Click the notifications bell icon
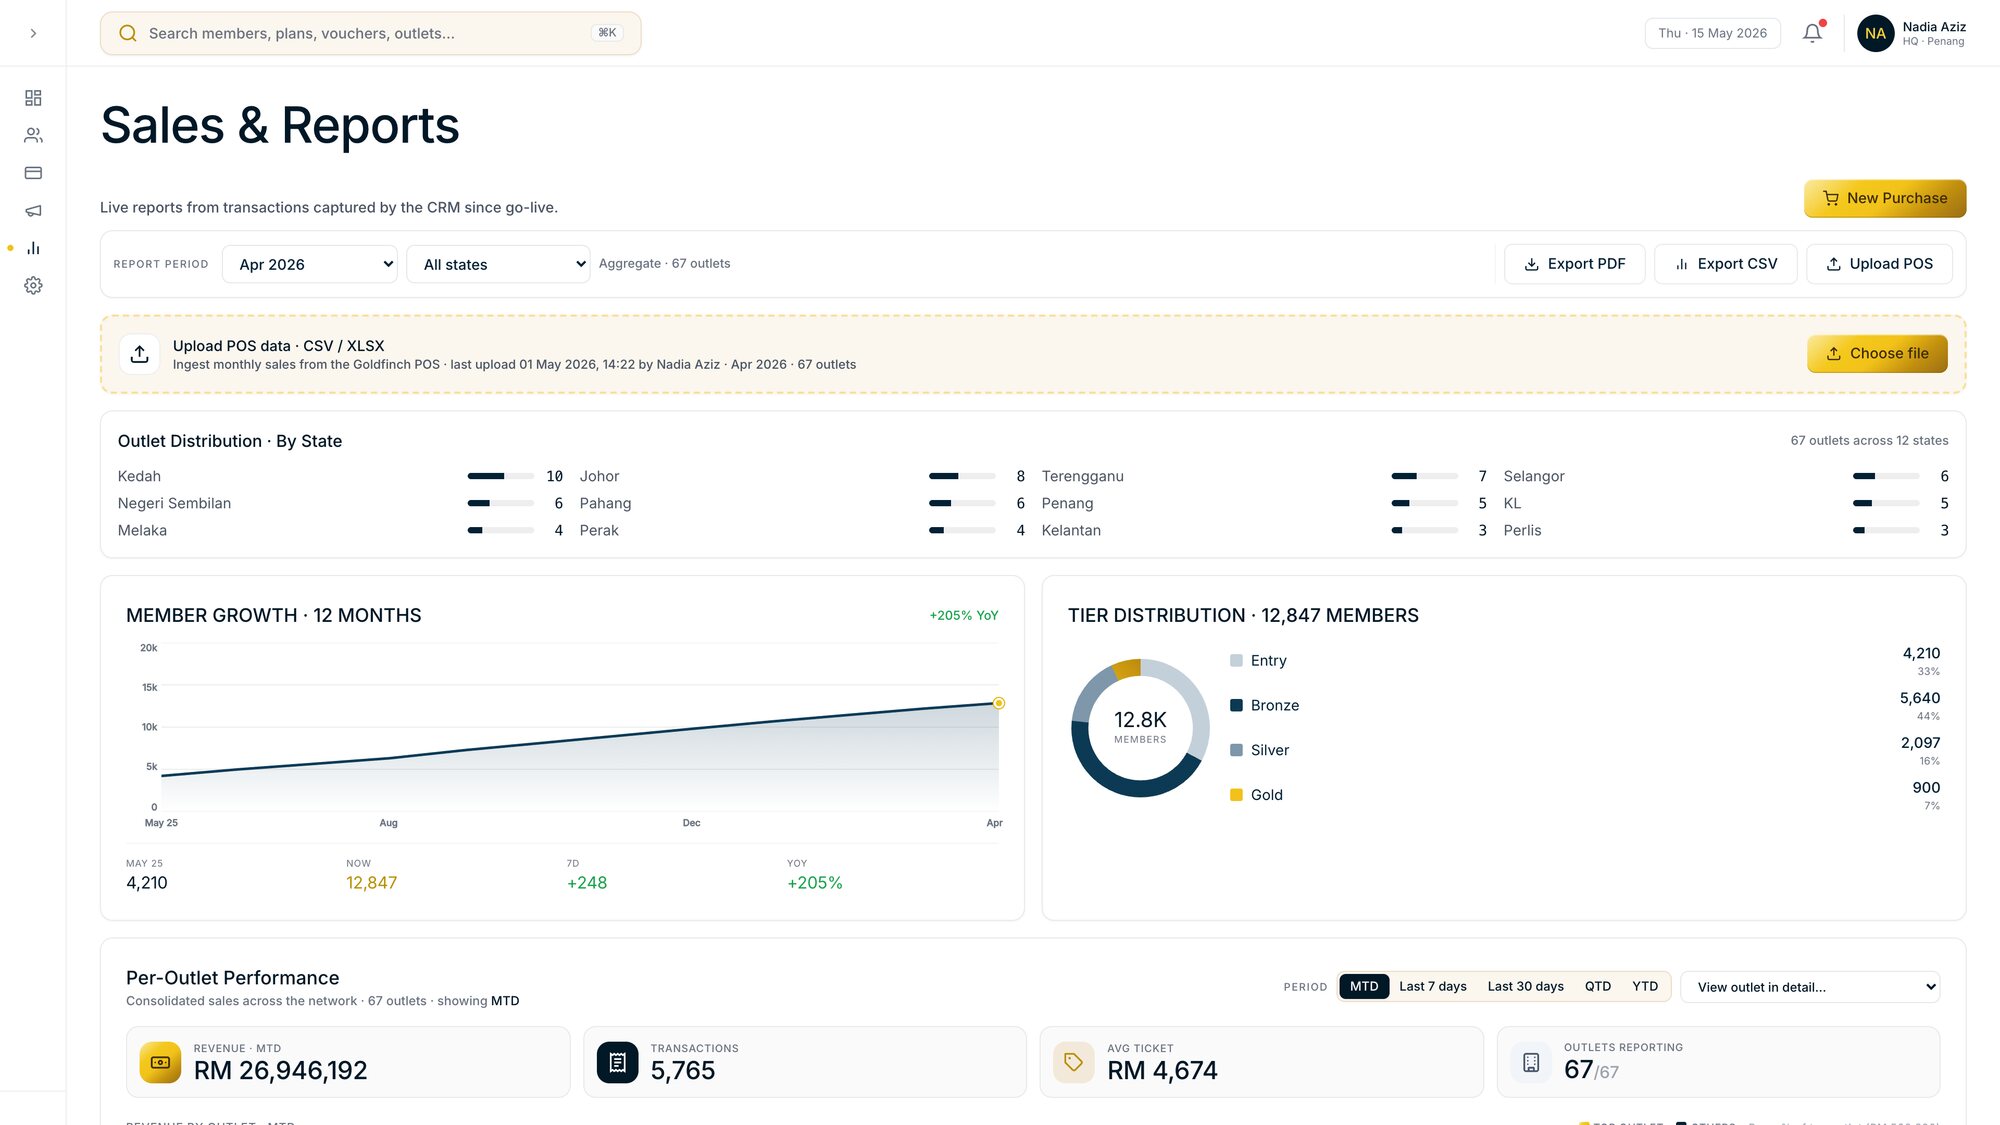The image size is (2000, 1125). pyautogui.click(x=1812, y=33)
